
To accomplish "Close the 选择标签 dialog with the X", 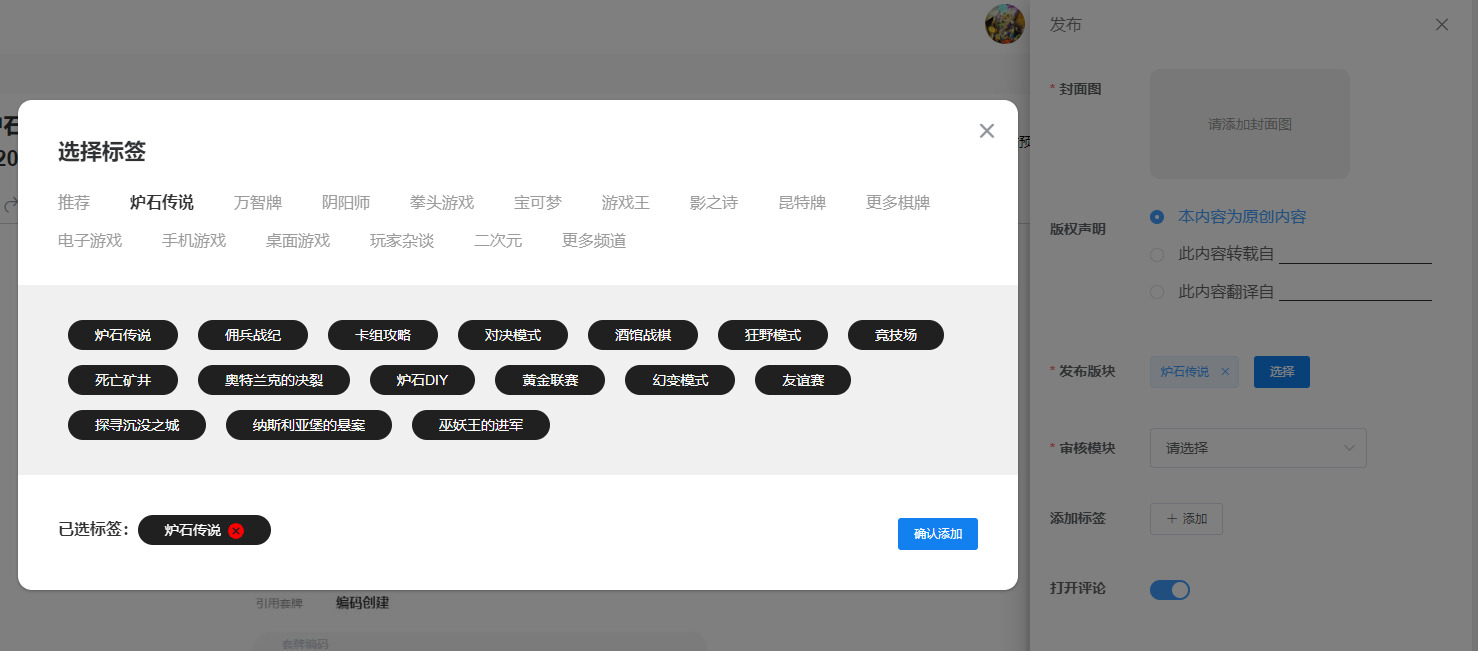I will pos(987,131).
